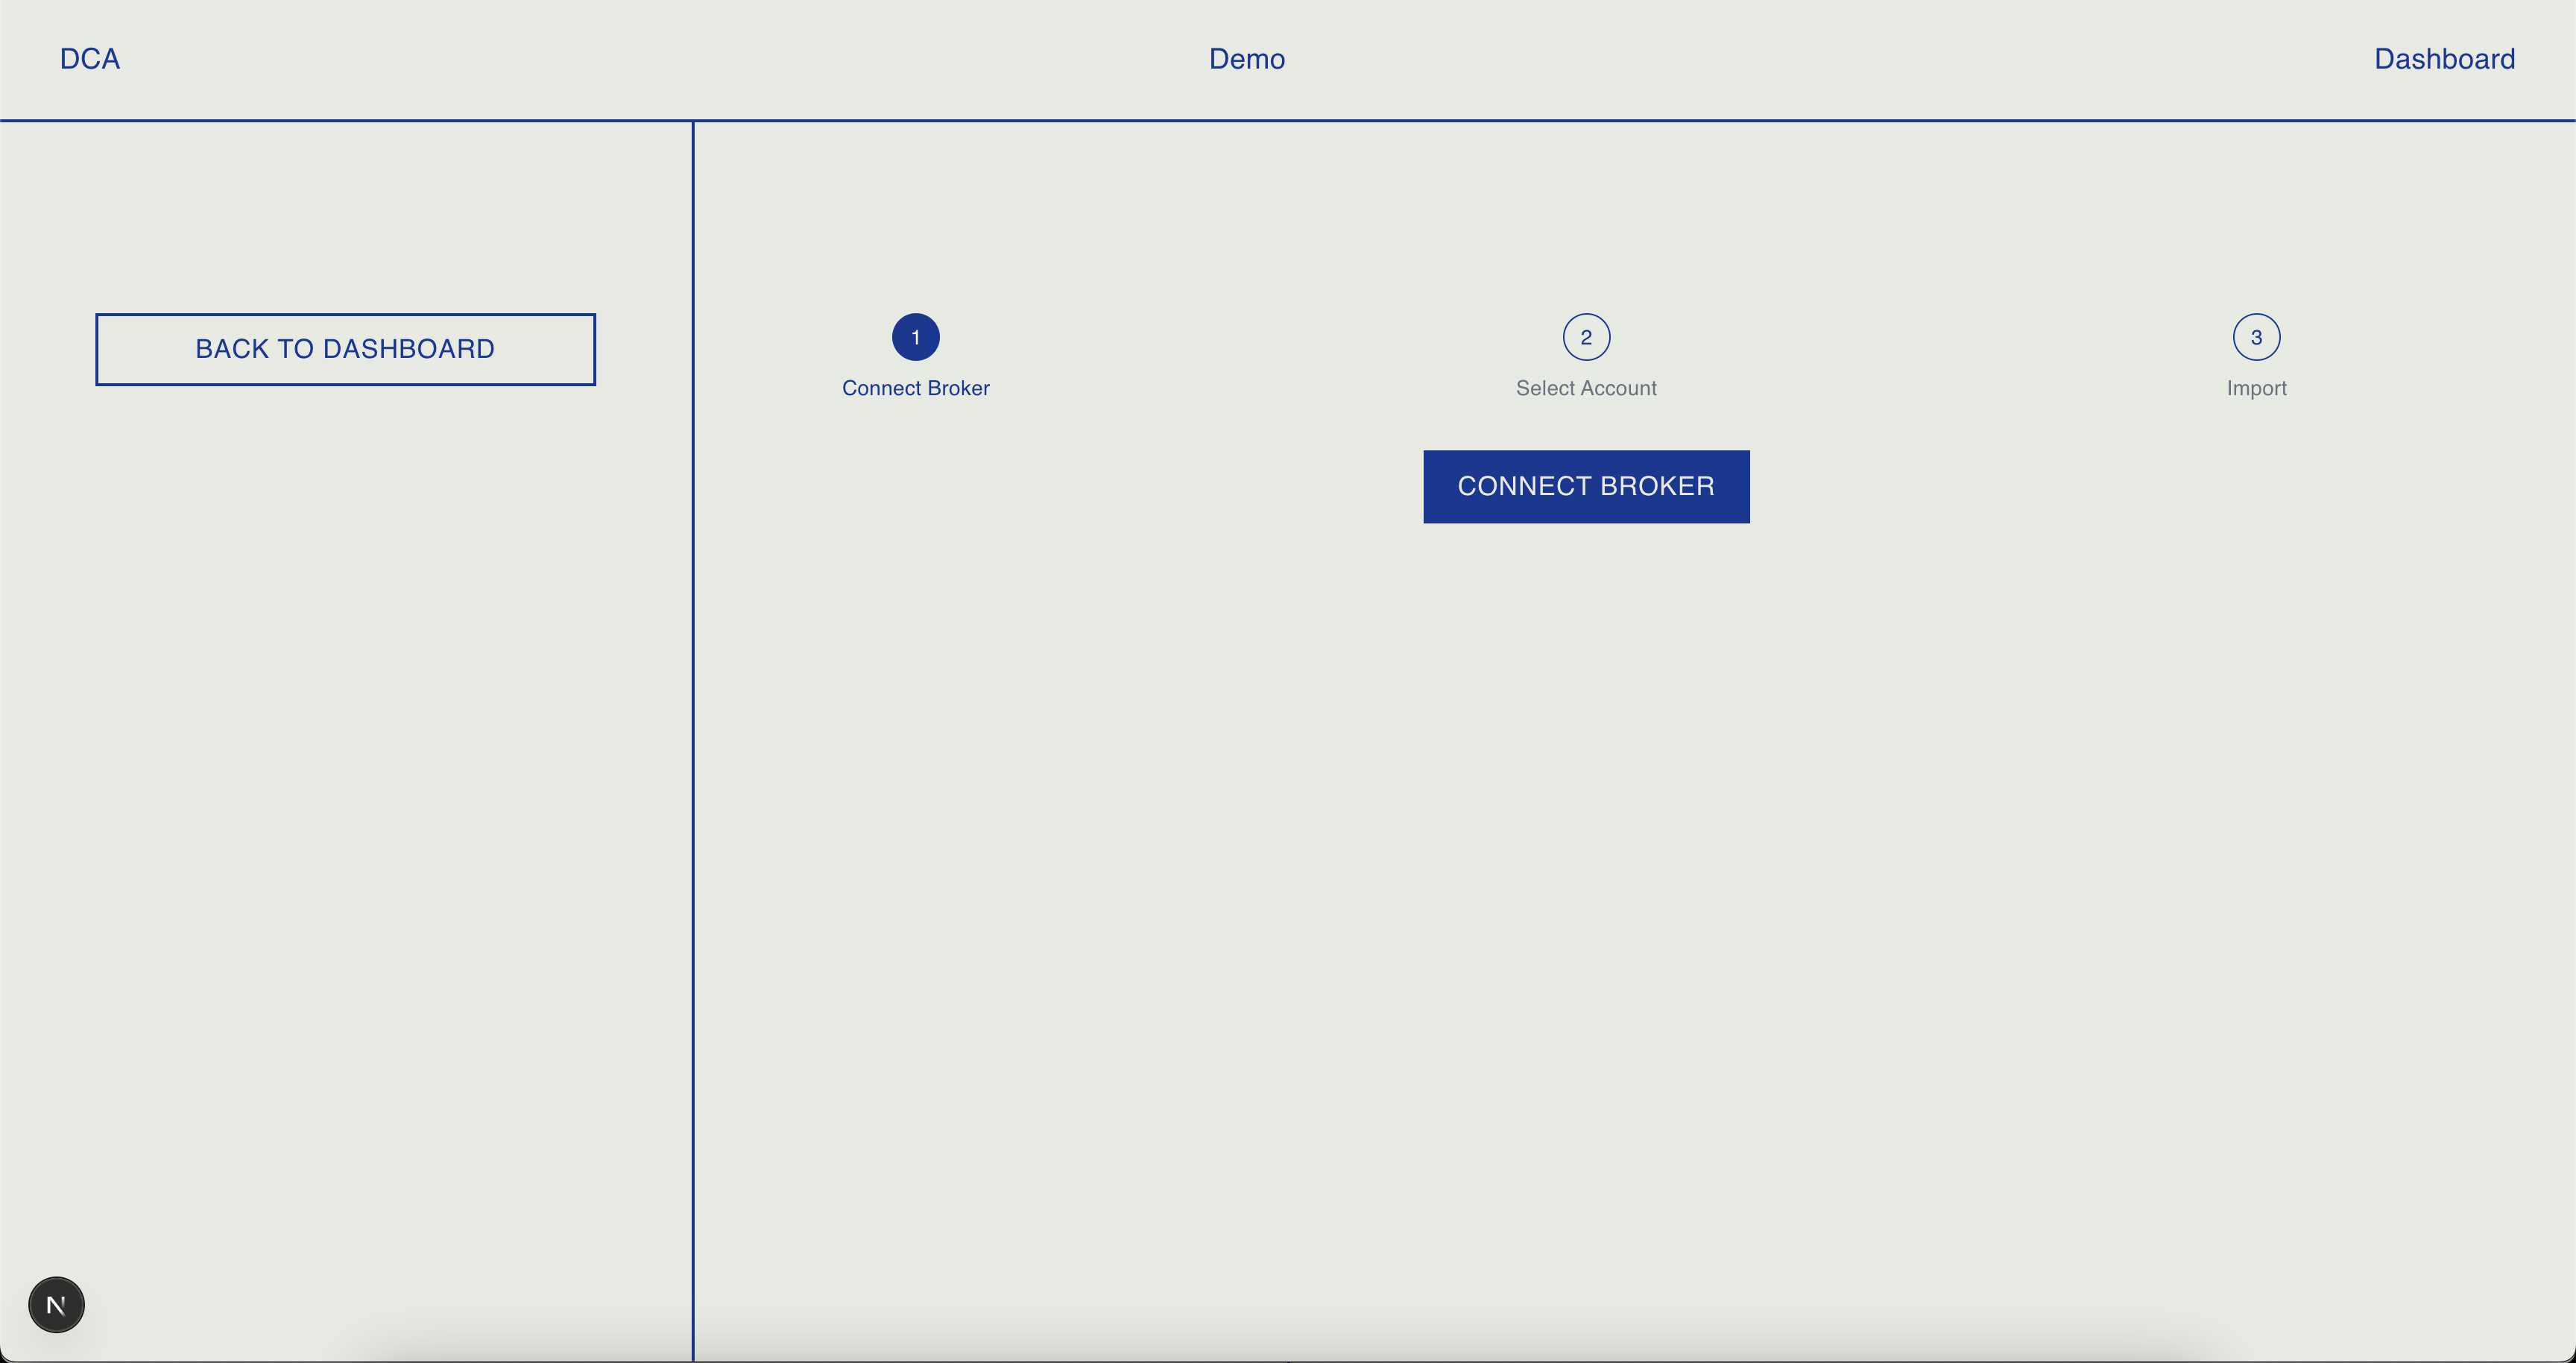Click the horizontal line under the header
This screenshot has height=1363, width=2576.
(1500, 120)
